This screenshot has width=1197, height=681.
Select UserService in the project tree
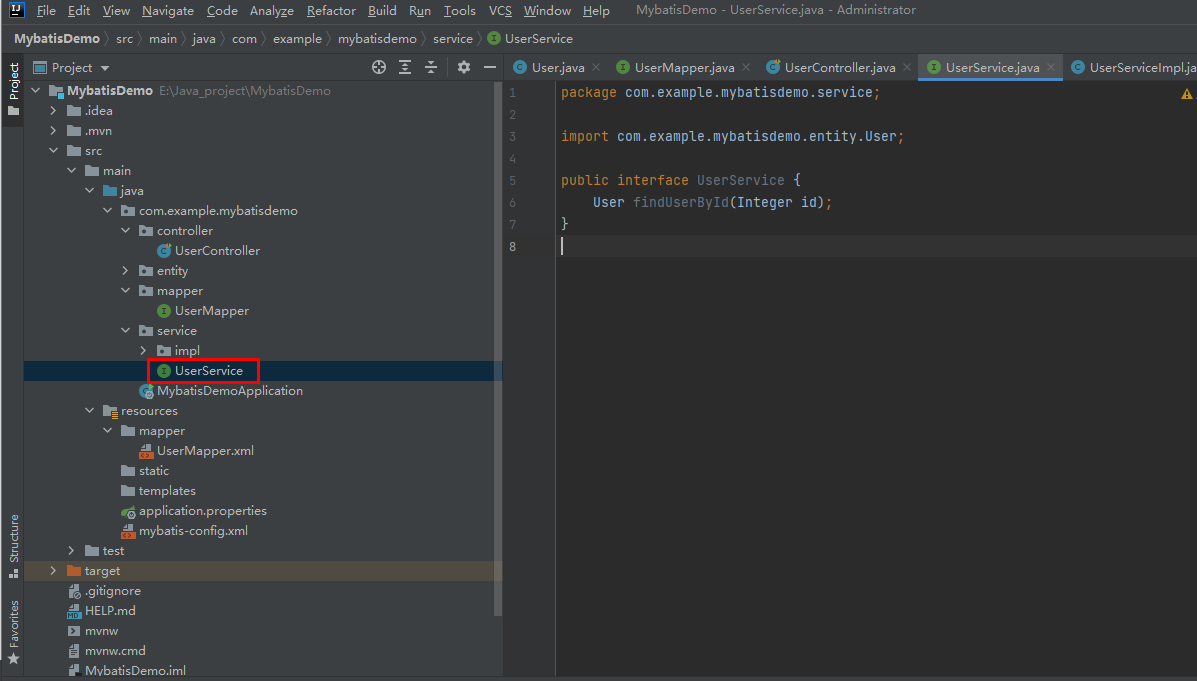(203, 370)
